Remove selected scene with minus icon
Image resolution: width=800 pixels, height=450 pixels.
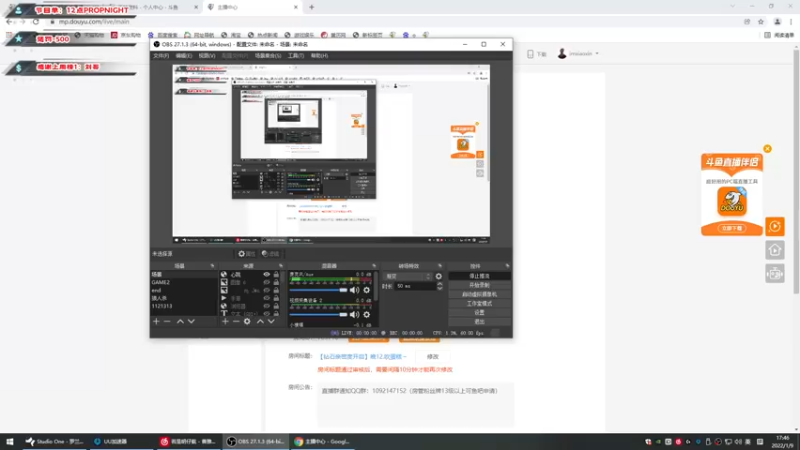point(167,321)
